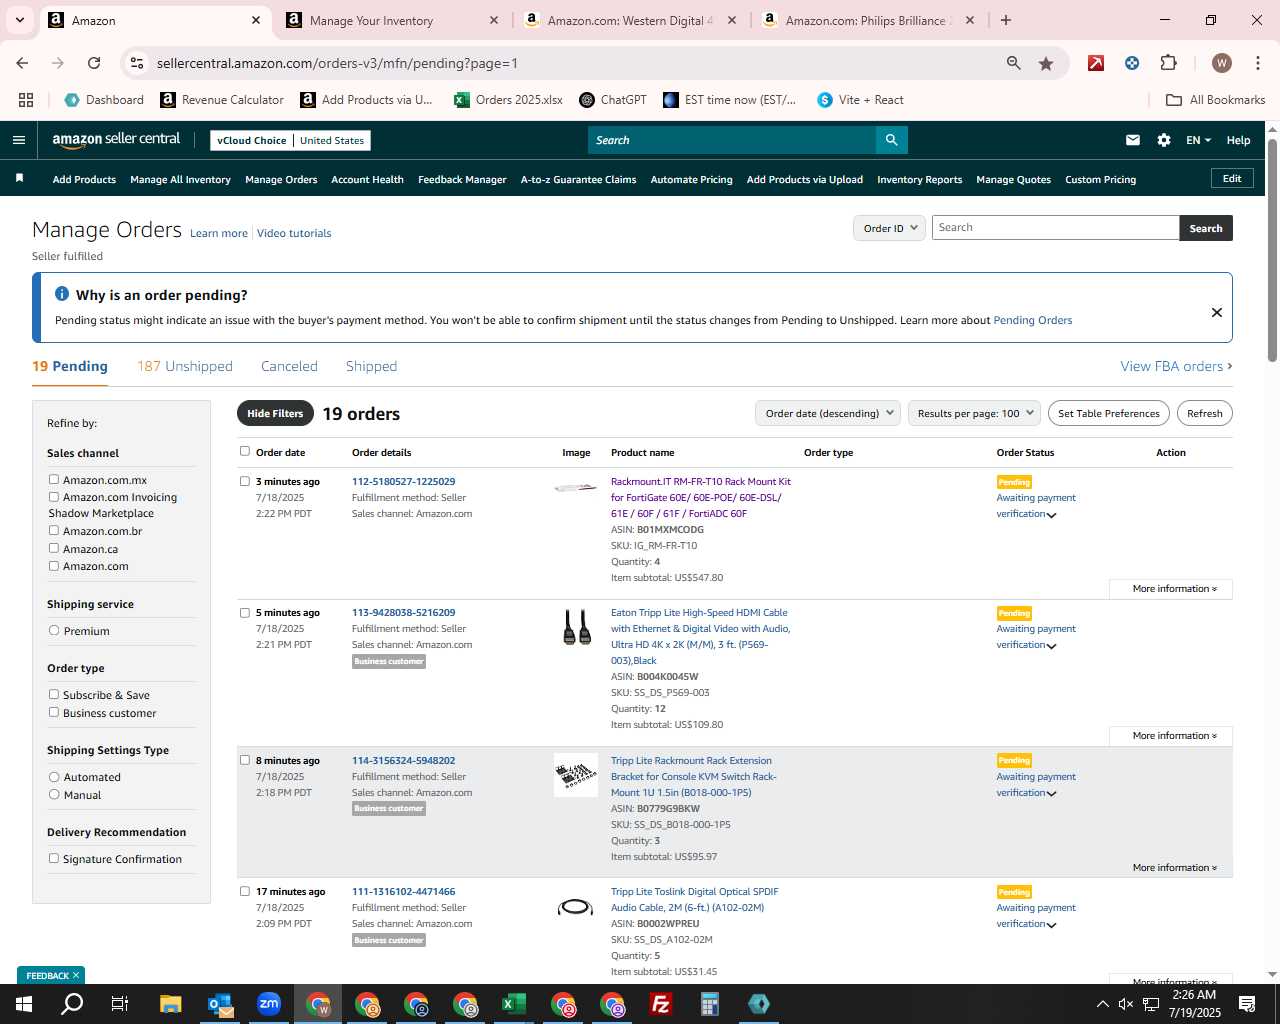
Task: Click the browser zoom magnifier icon
Action: pyautogui.click(x=1014, y=63)
